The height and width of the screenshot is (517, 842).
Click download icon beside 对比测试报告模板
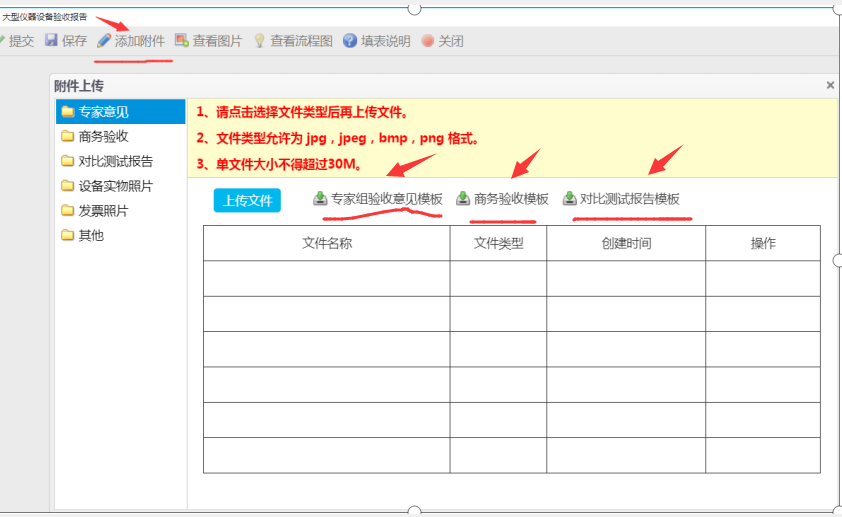click(570, 199)
